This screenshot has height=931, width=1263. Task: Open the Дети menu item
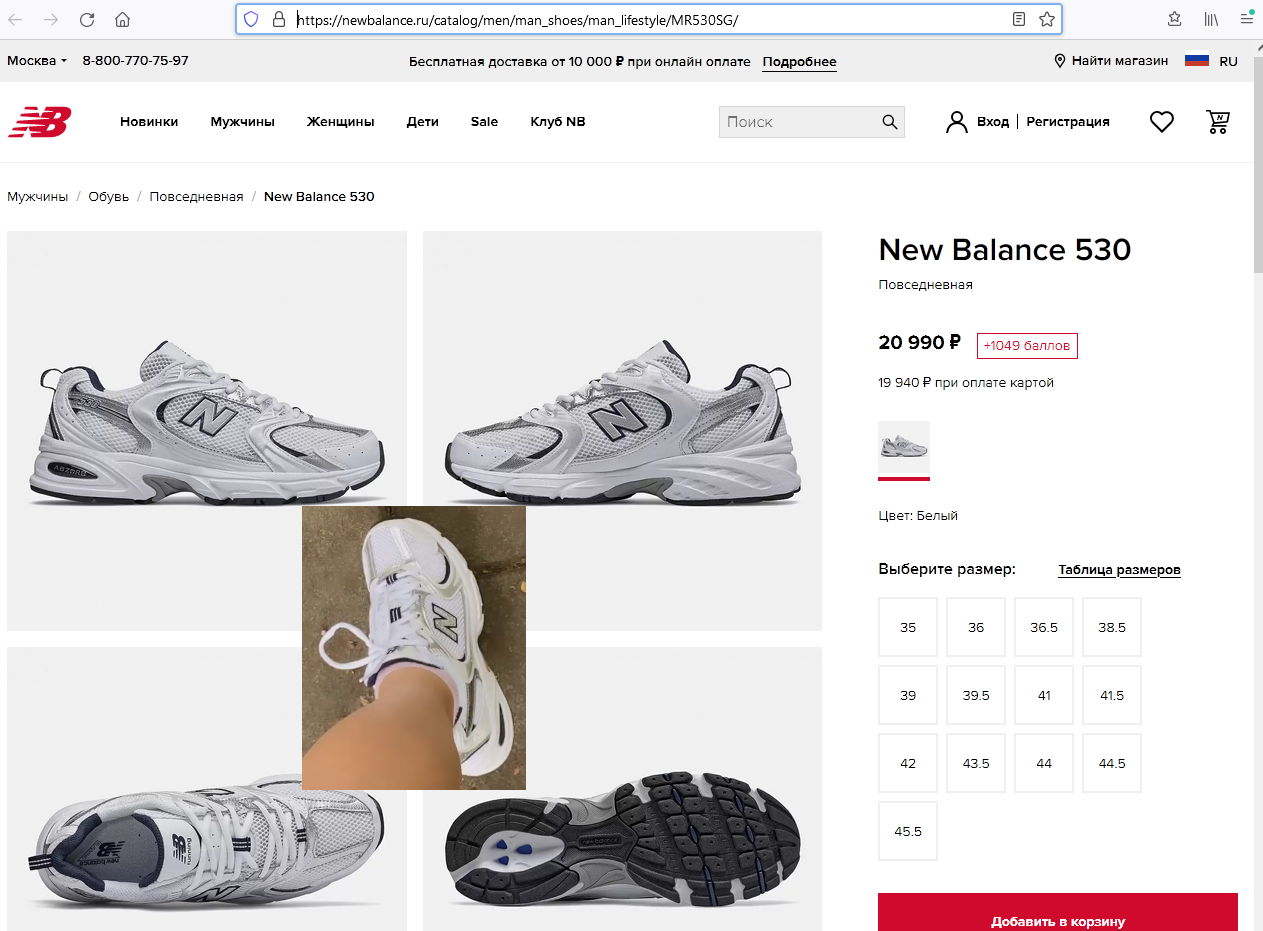point(423,122)
